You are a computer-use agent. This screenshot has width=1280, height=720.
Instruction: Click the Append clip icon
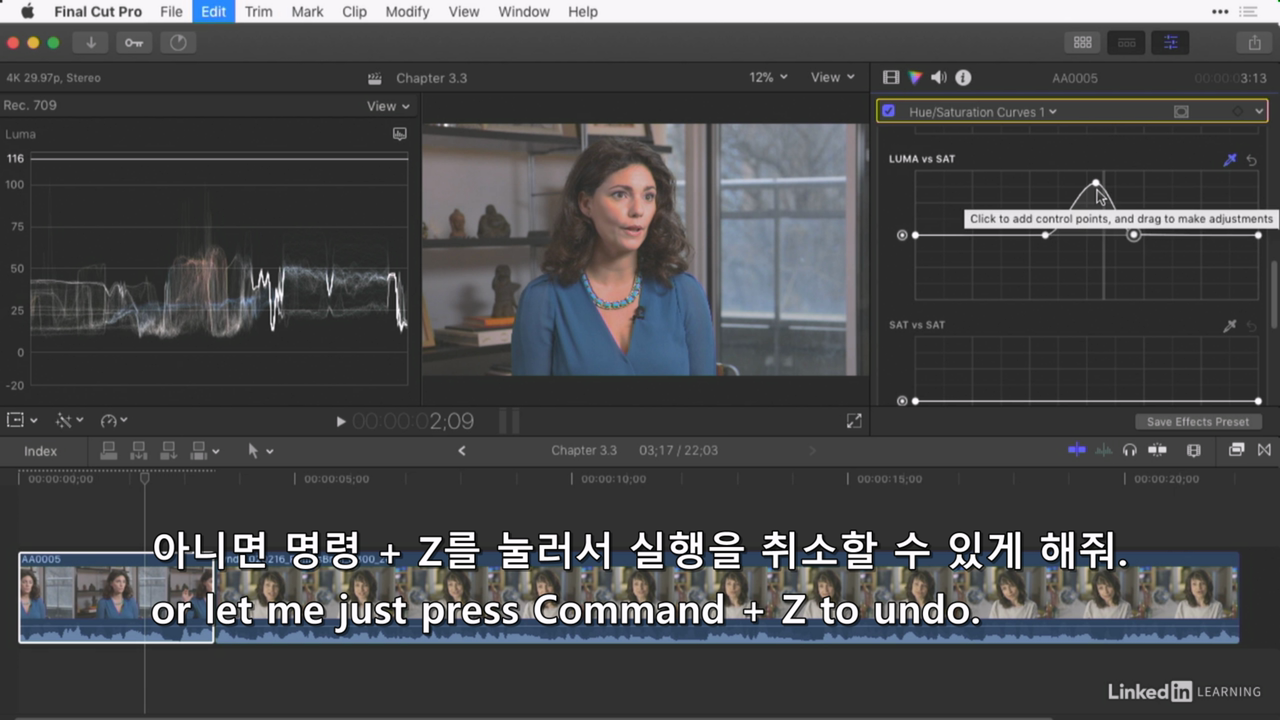pos(169,451)
